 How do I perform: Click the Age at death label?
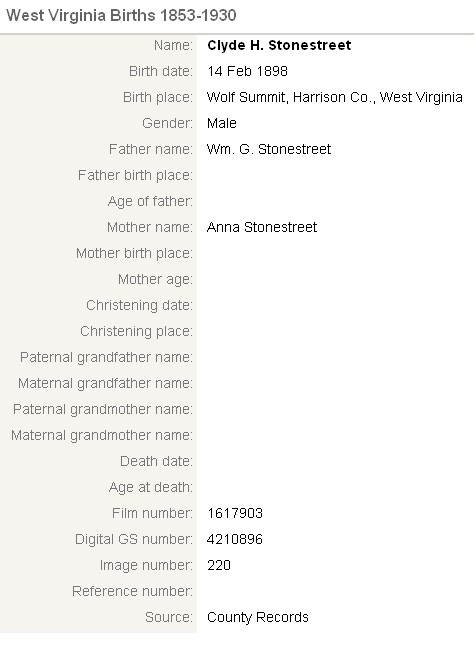click(x=151, y=487)
